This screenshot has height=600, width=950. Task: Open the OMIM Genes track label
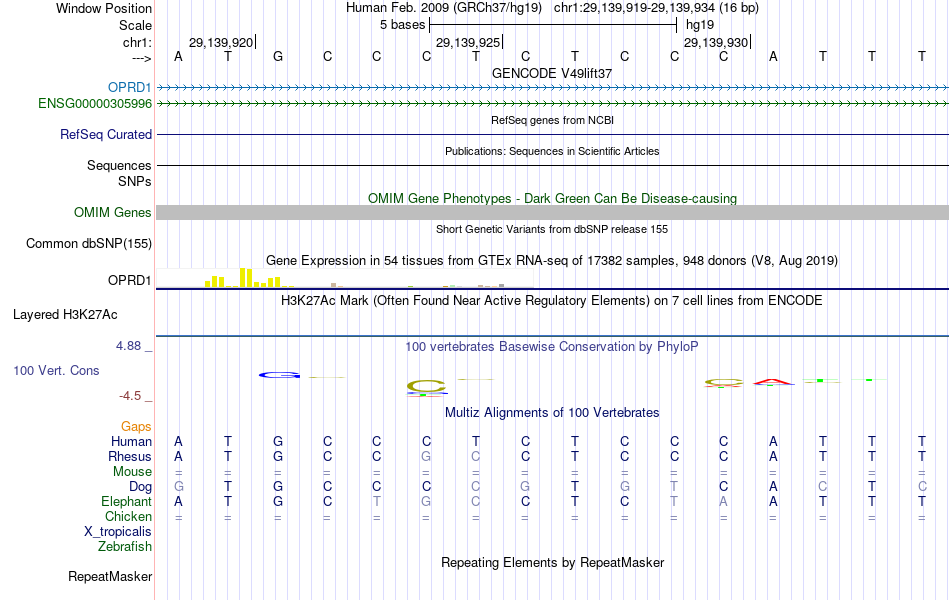tap(113, 213)
